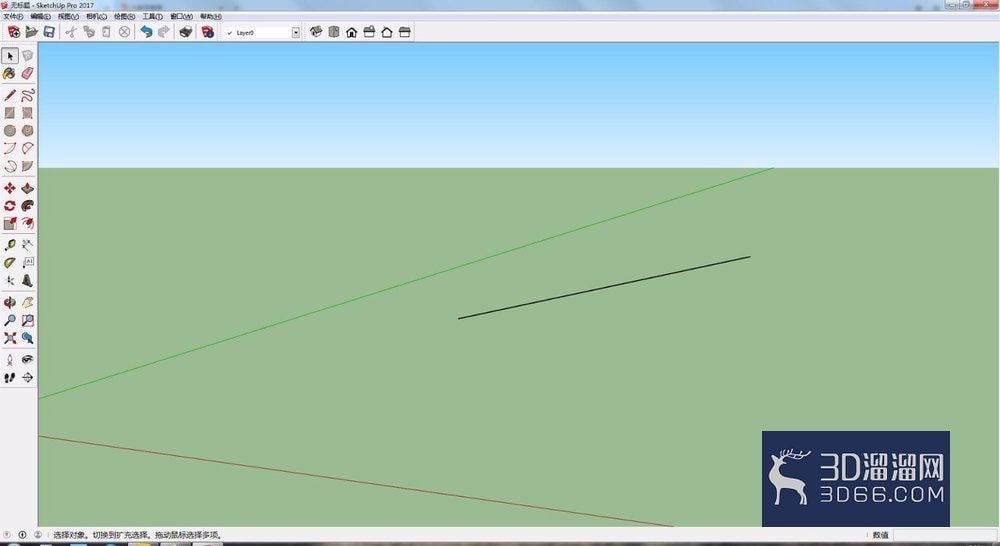The height and width of the screenshot is (546, 1000).
Task: Print the model with printer icon
Action: pos(186,32)
